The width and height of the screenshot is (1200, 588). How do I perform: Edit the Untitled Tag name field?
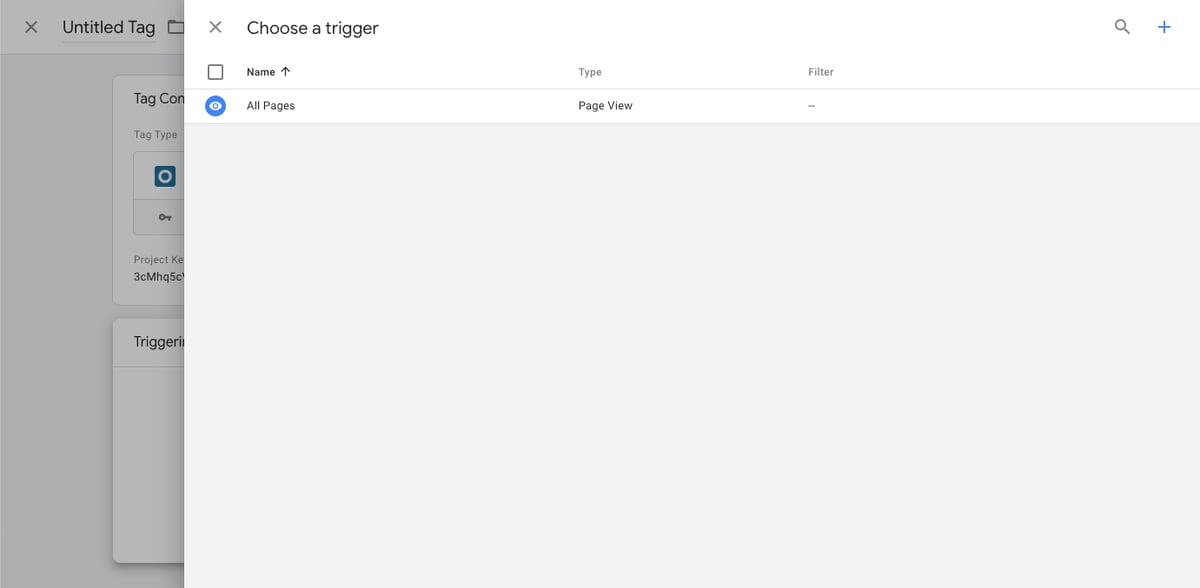click(x=109, y=27)
